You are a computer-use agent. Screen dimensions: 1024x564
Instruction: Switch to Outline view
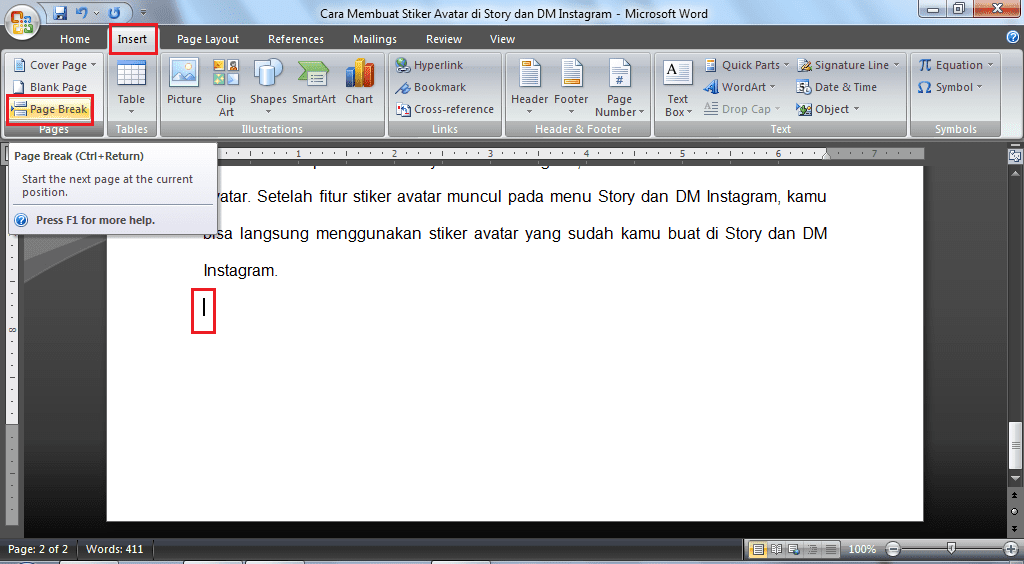click(x=812, y=549)
